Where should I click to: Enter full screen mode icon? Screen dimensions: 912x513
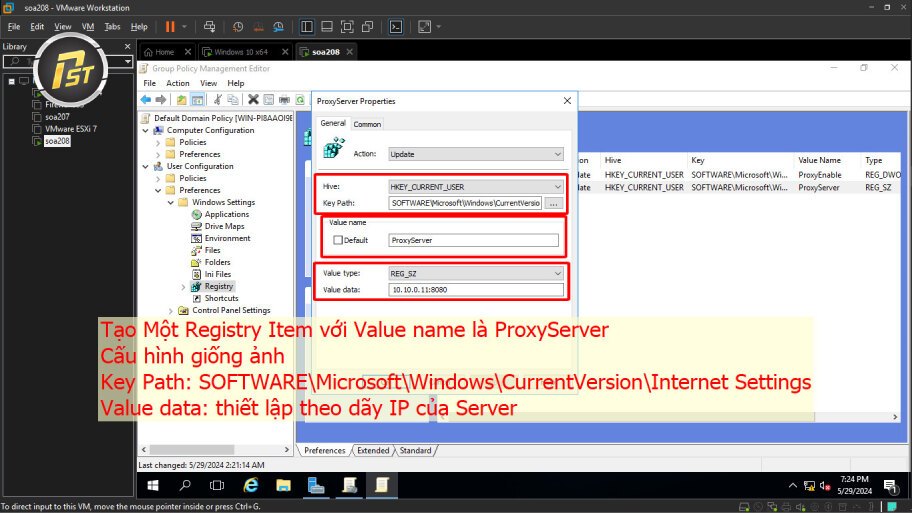(347, 27)
